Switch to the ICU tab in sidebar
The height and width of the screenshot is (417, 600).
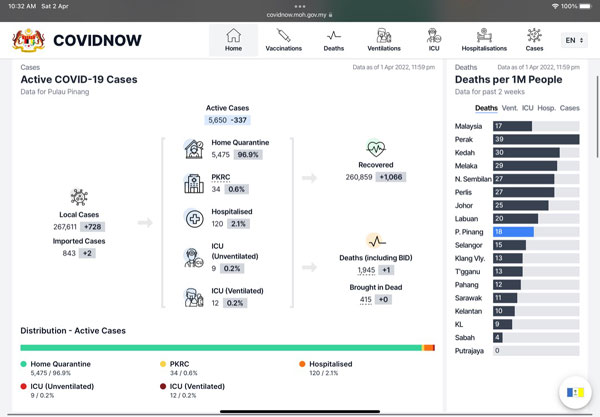click(x=527, y=108)
